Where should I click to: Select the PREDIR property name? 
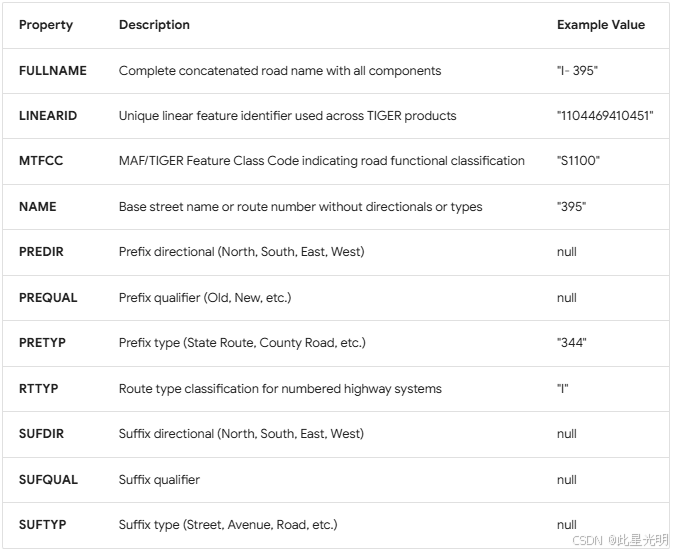pos(41,252)
